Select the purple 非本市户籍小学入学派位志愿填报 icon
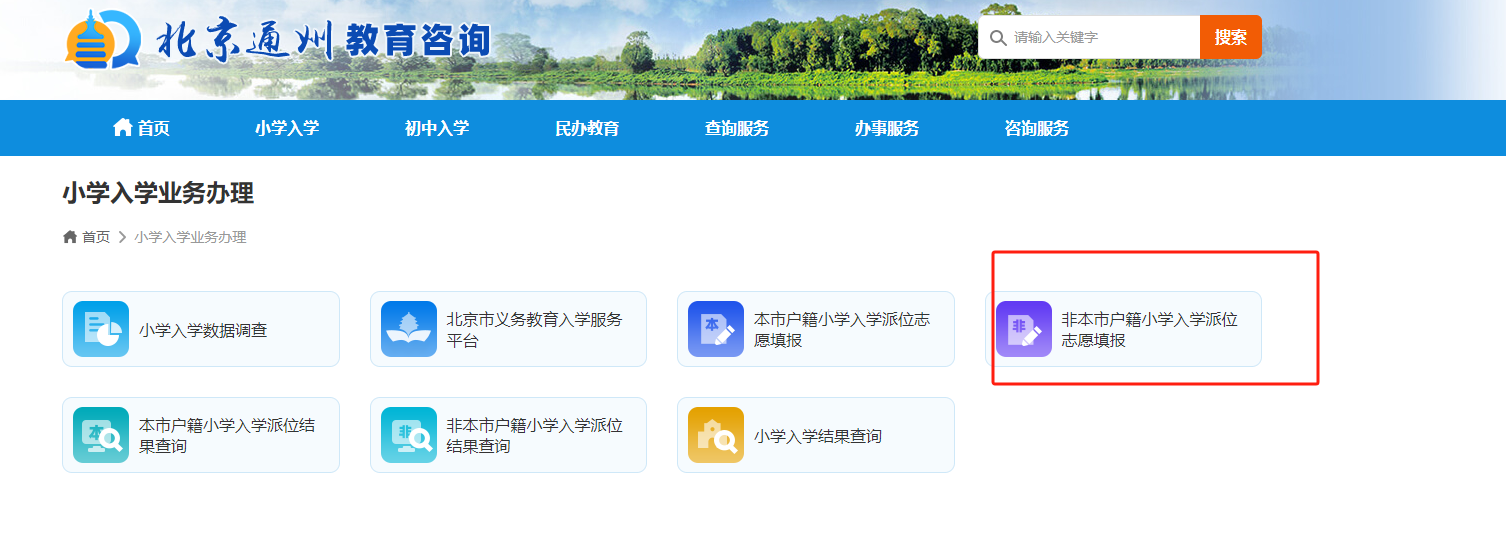The width and height of the screenshot is (1506, 547). [1023, 329]
